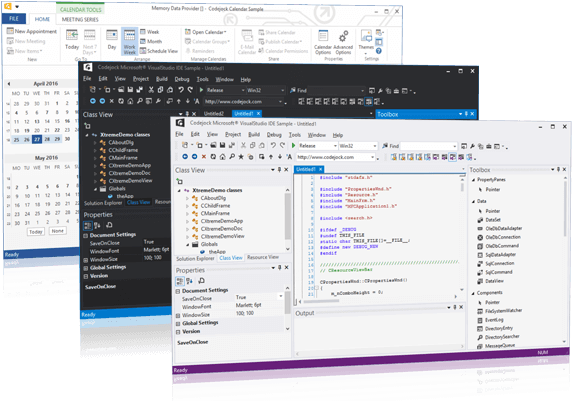Click Alphabetical sort icon in front Properties pane

(x=189, y=281)
